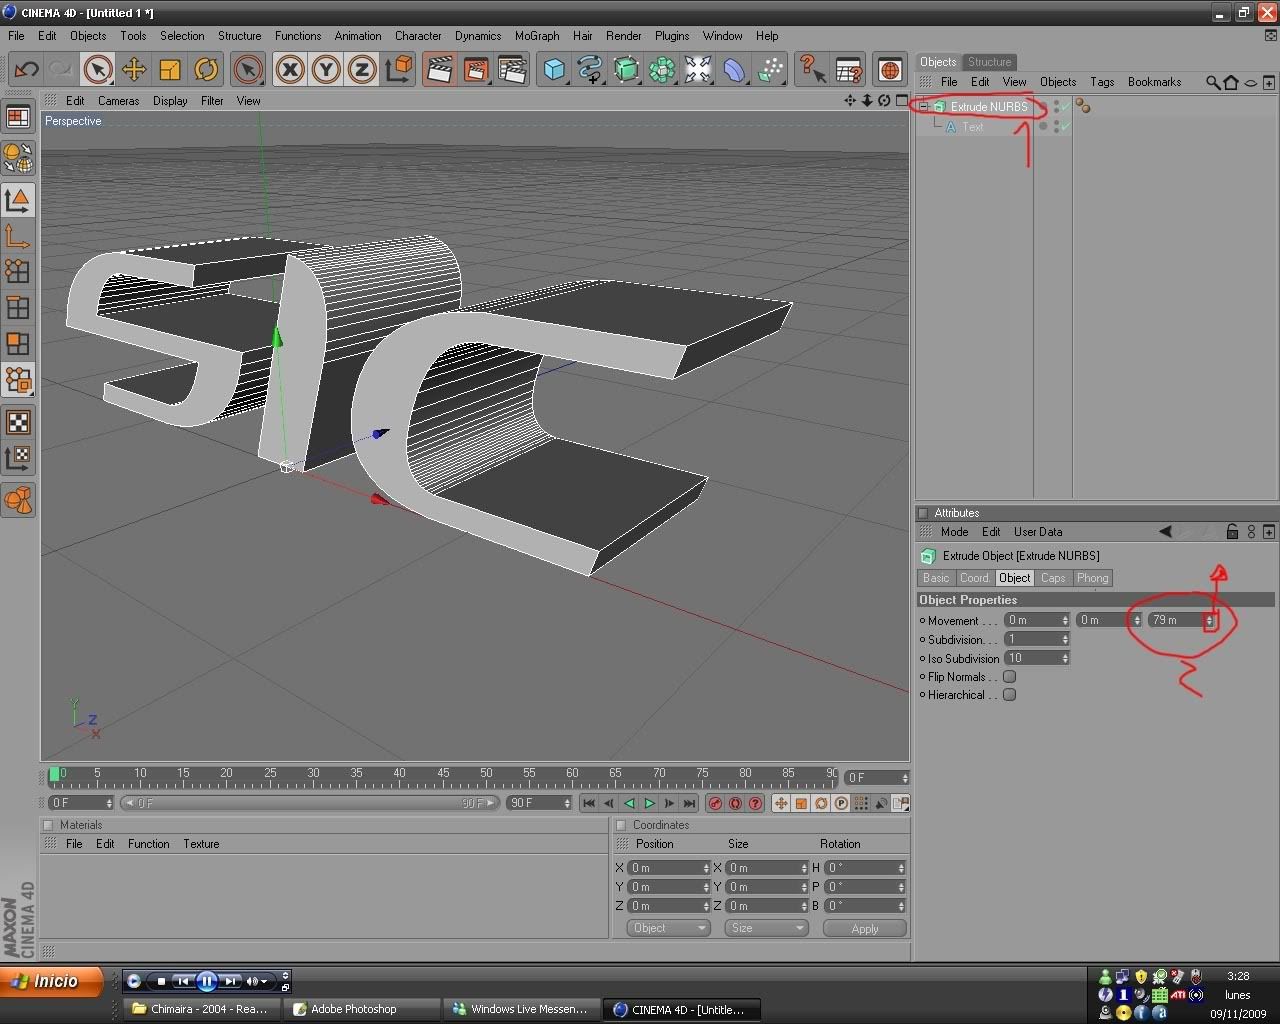Open the NURBS objects icon
Viewport: 1280px width, 1024px height.
click(626, 69)
